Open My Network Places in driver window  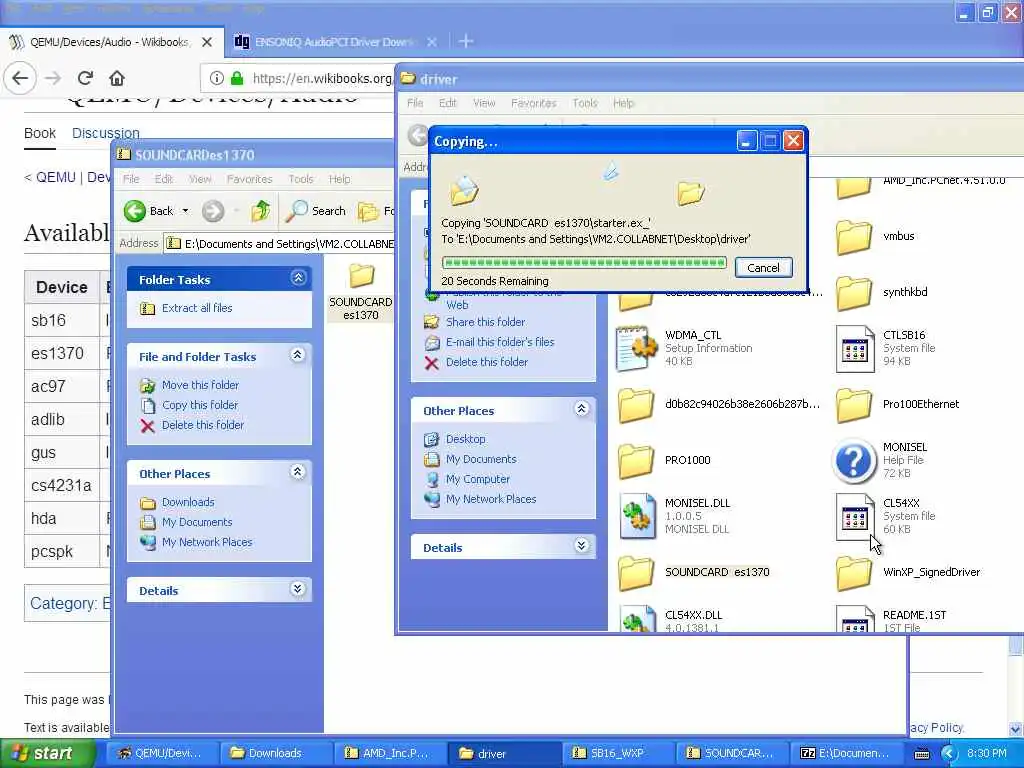(490, 499)
